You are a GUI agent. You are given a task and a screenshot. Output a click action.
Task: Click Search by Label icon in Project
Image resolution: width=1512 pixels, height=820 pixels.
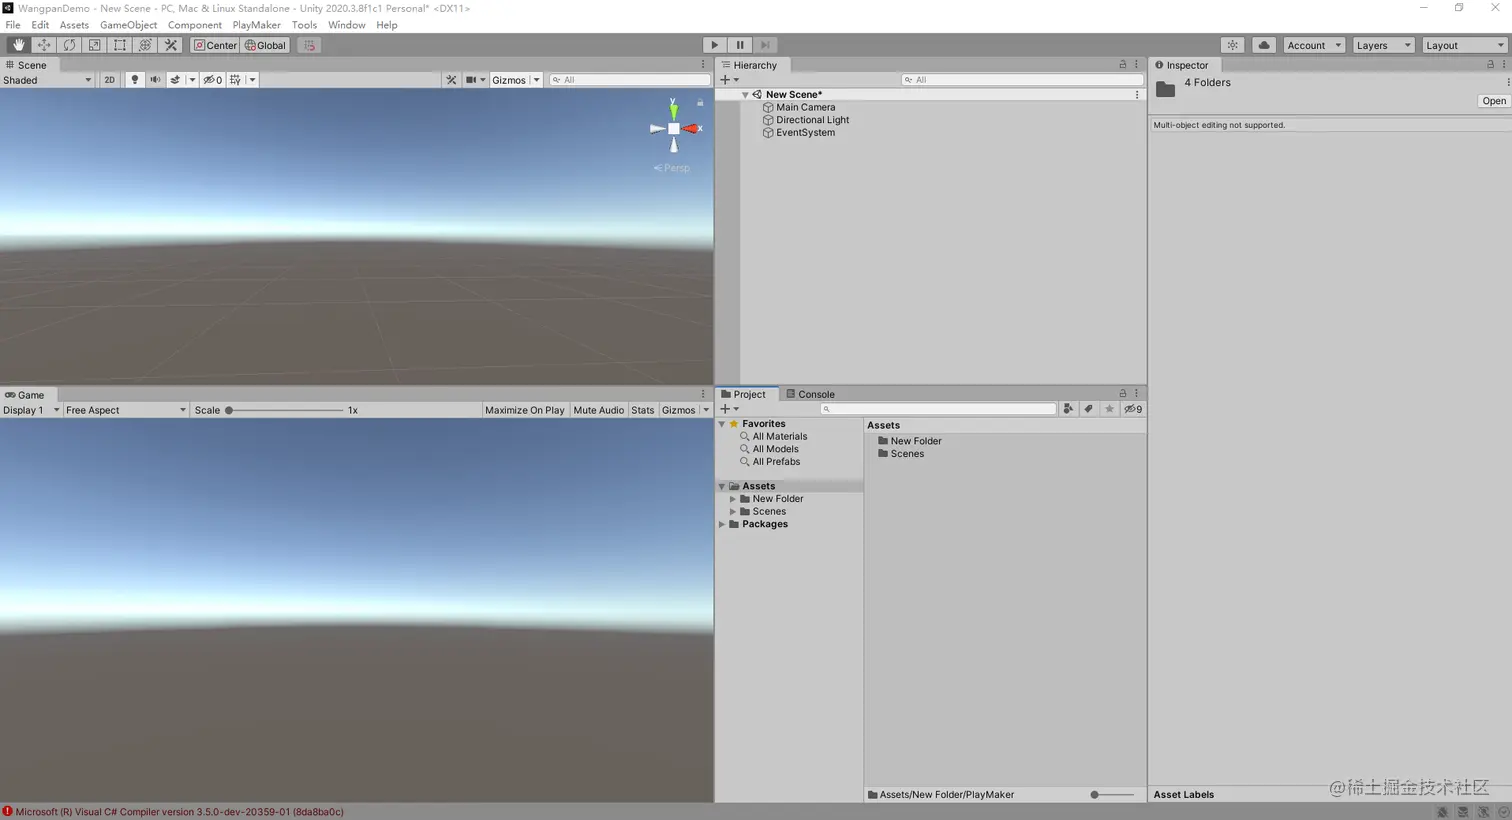coord(1089,409)
